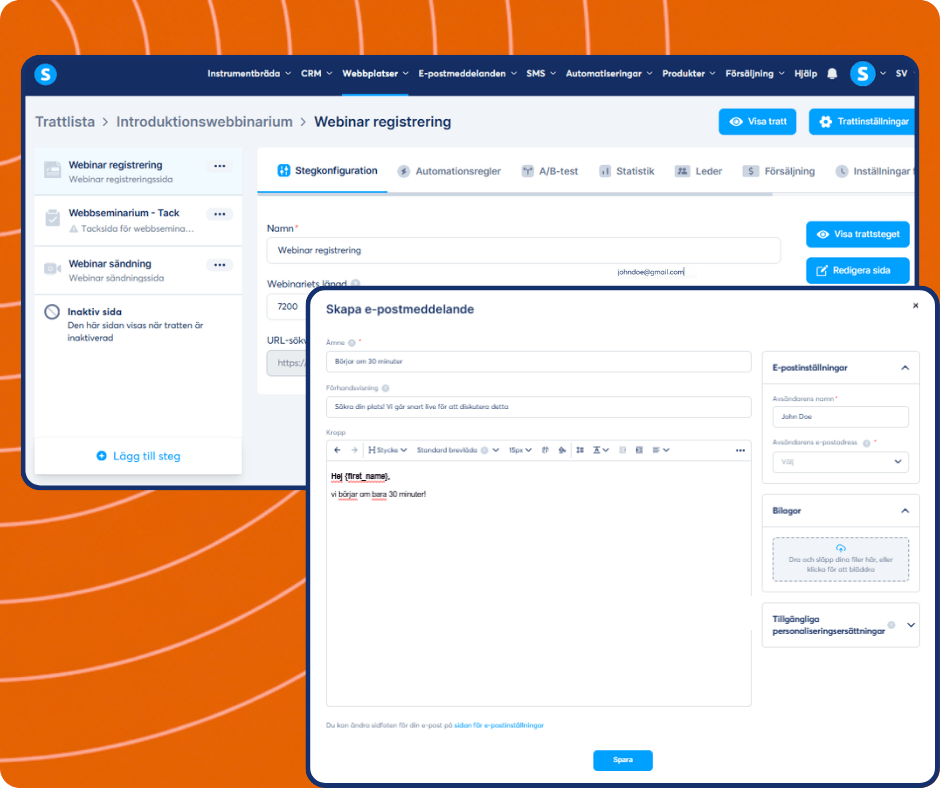
Task: Open options for Webinar sändning step
Action: pyautogui.click(x=219, y=265)
